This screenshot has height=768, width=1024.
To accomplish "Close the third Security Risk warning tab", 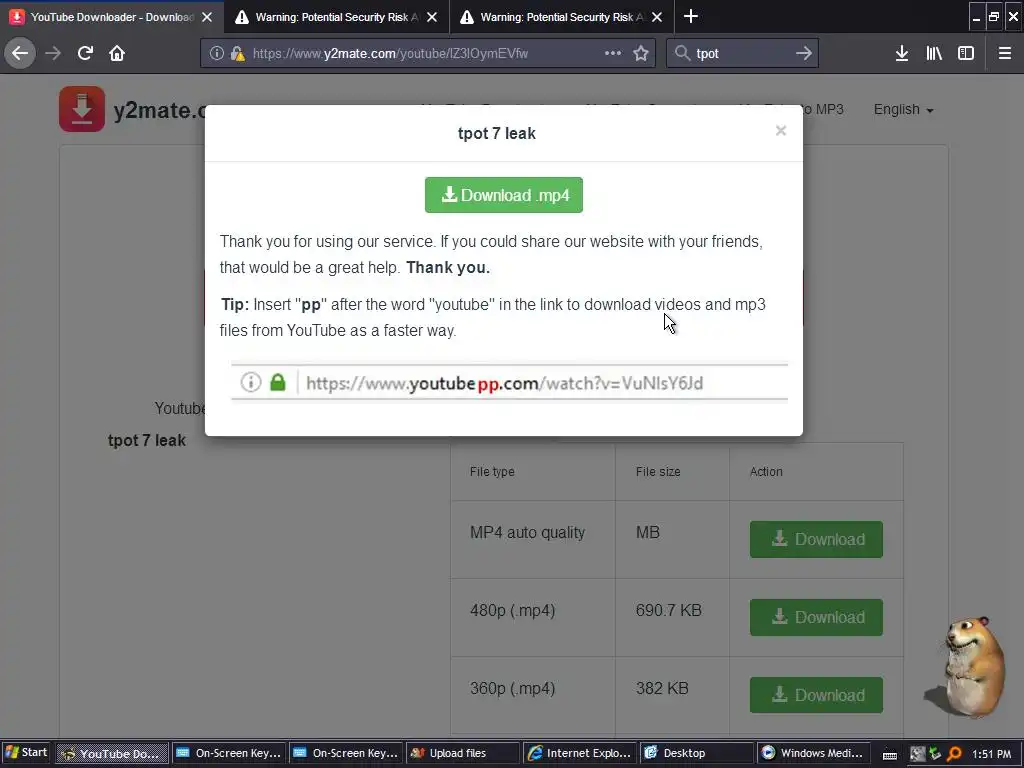I will click(657, 17).
